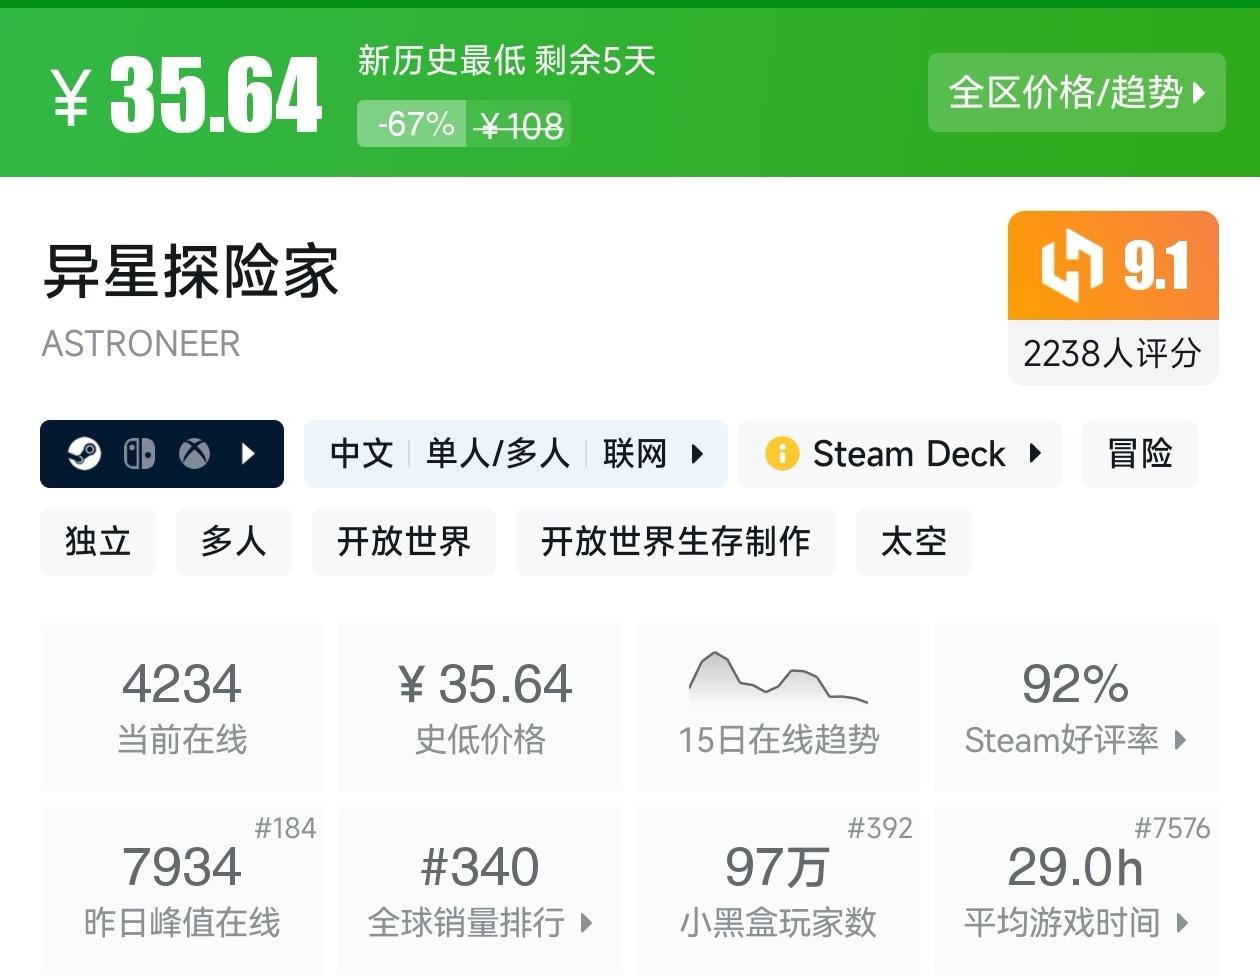Click the #7576 playtime rank label
The image size is (1260, 977).
(1172, 828)
